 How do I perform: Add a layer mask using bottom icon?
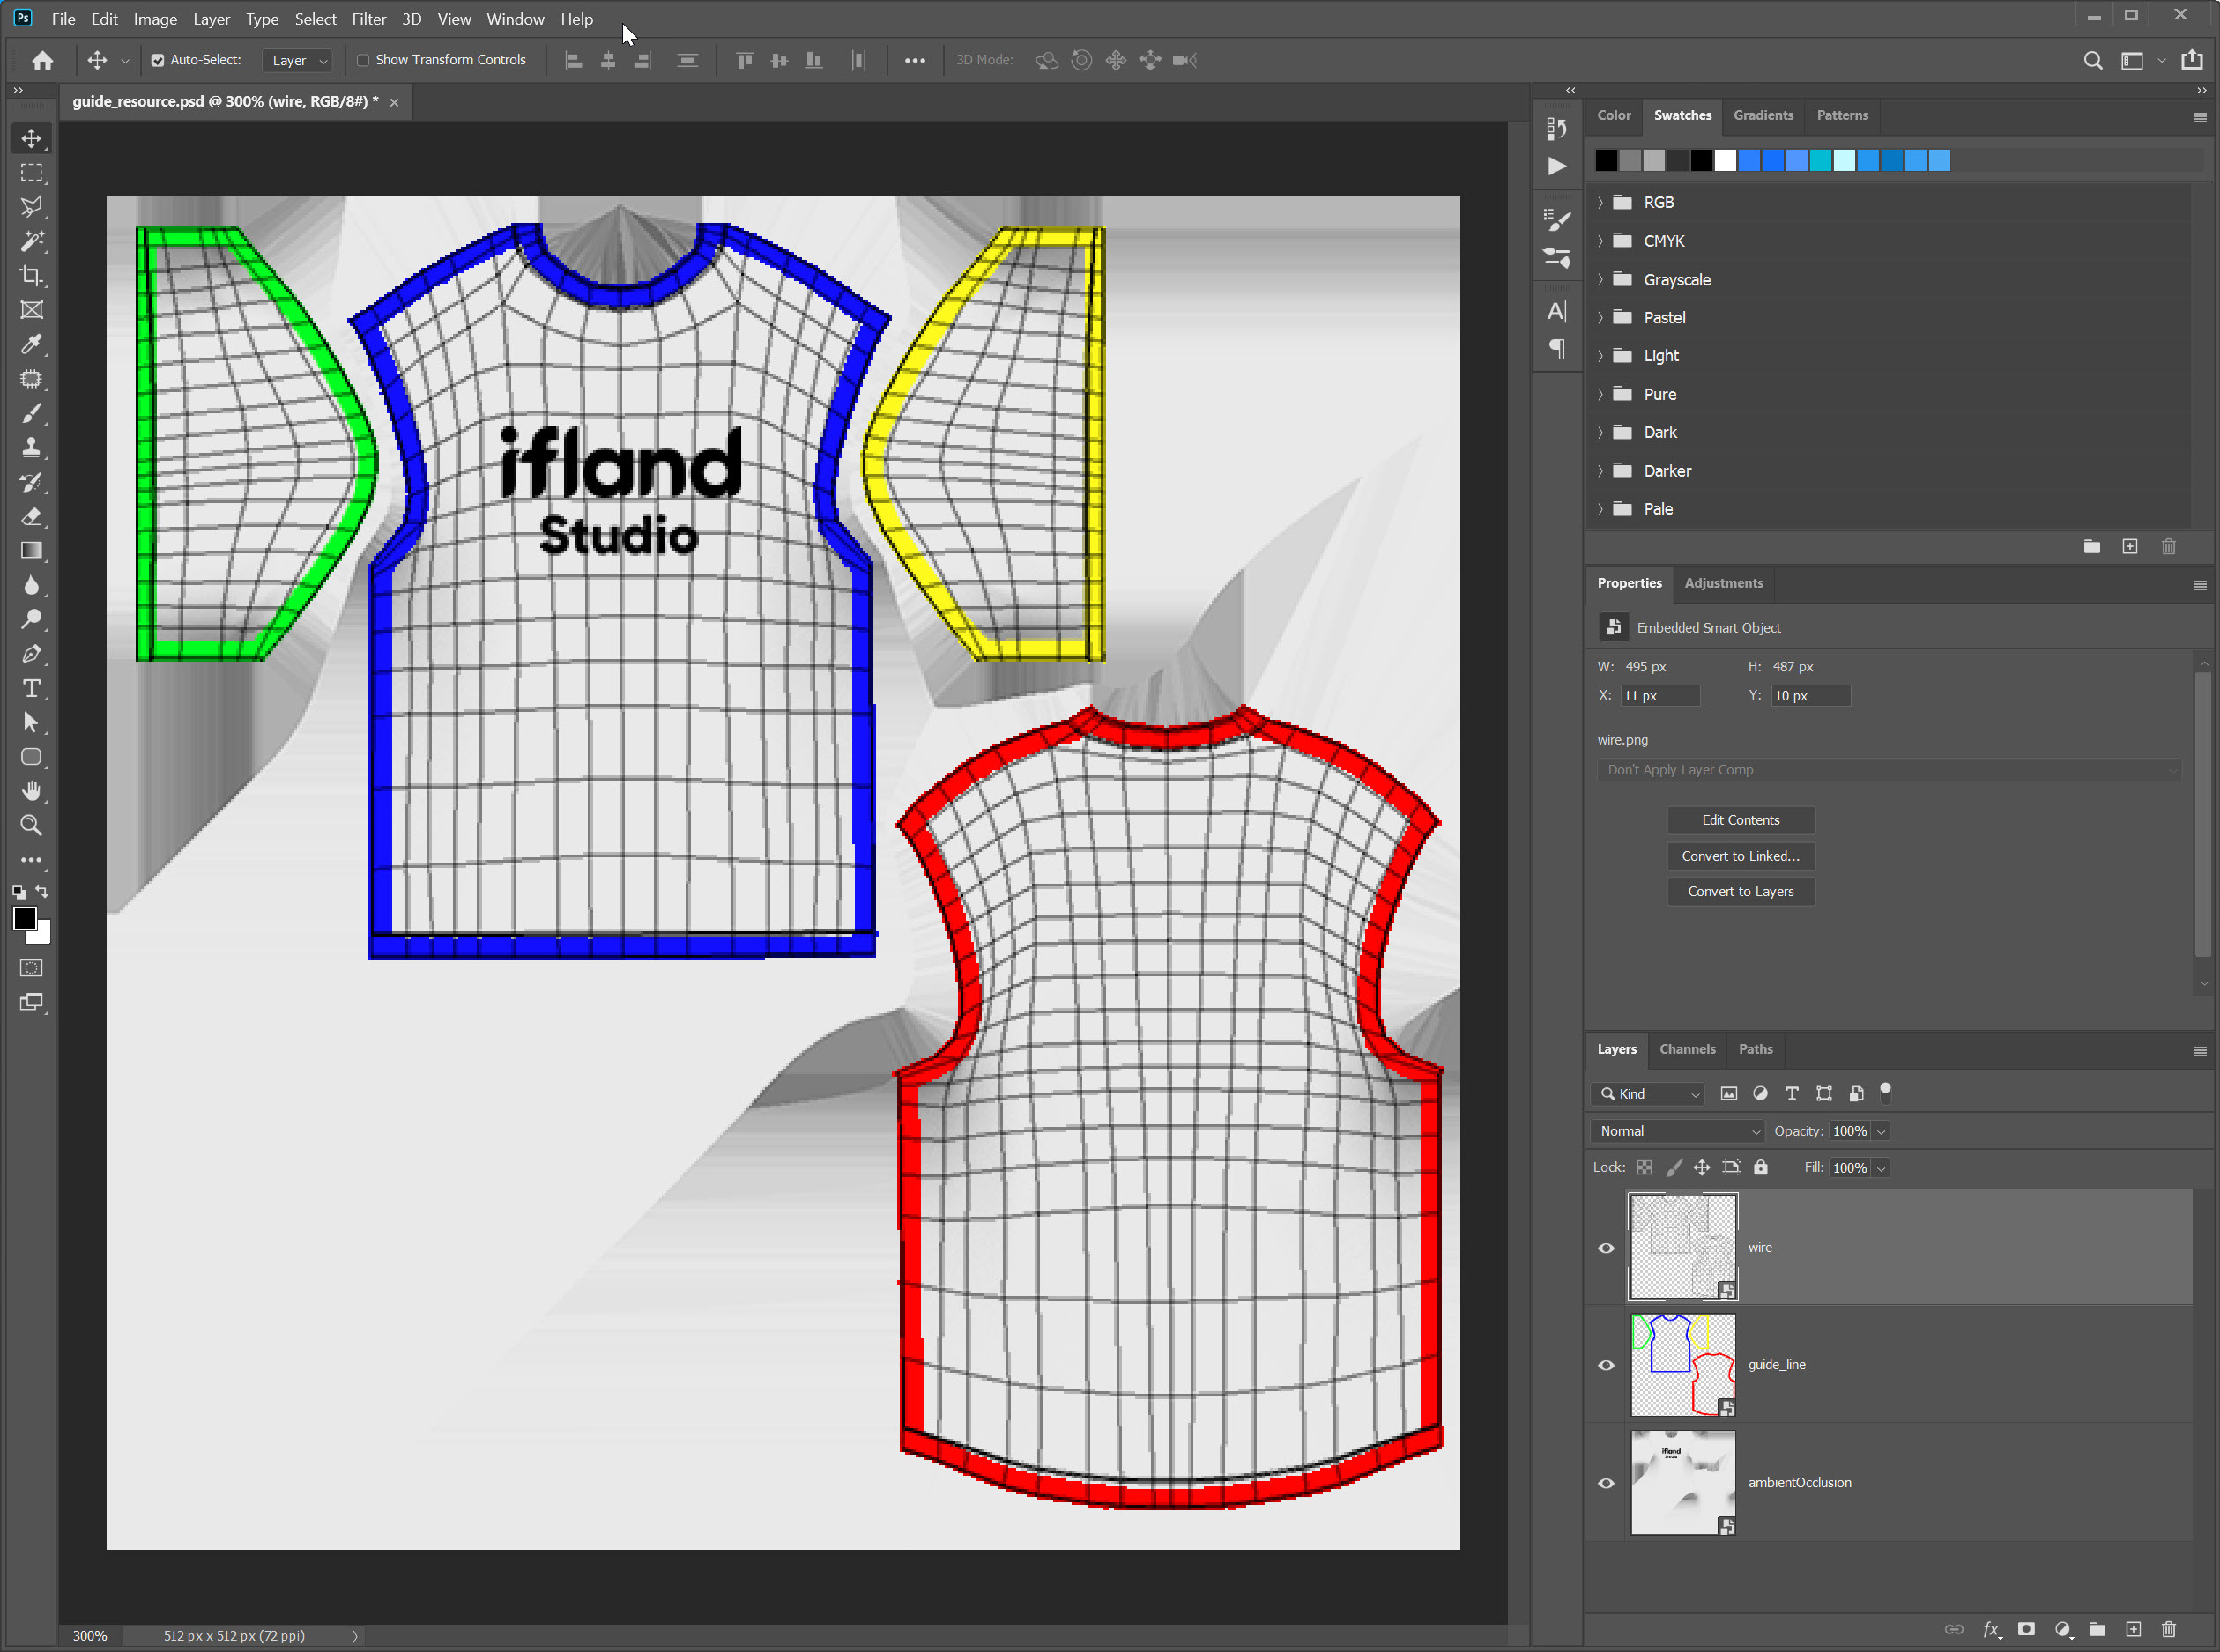(x=2026, y=1629)
